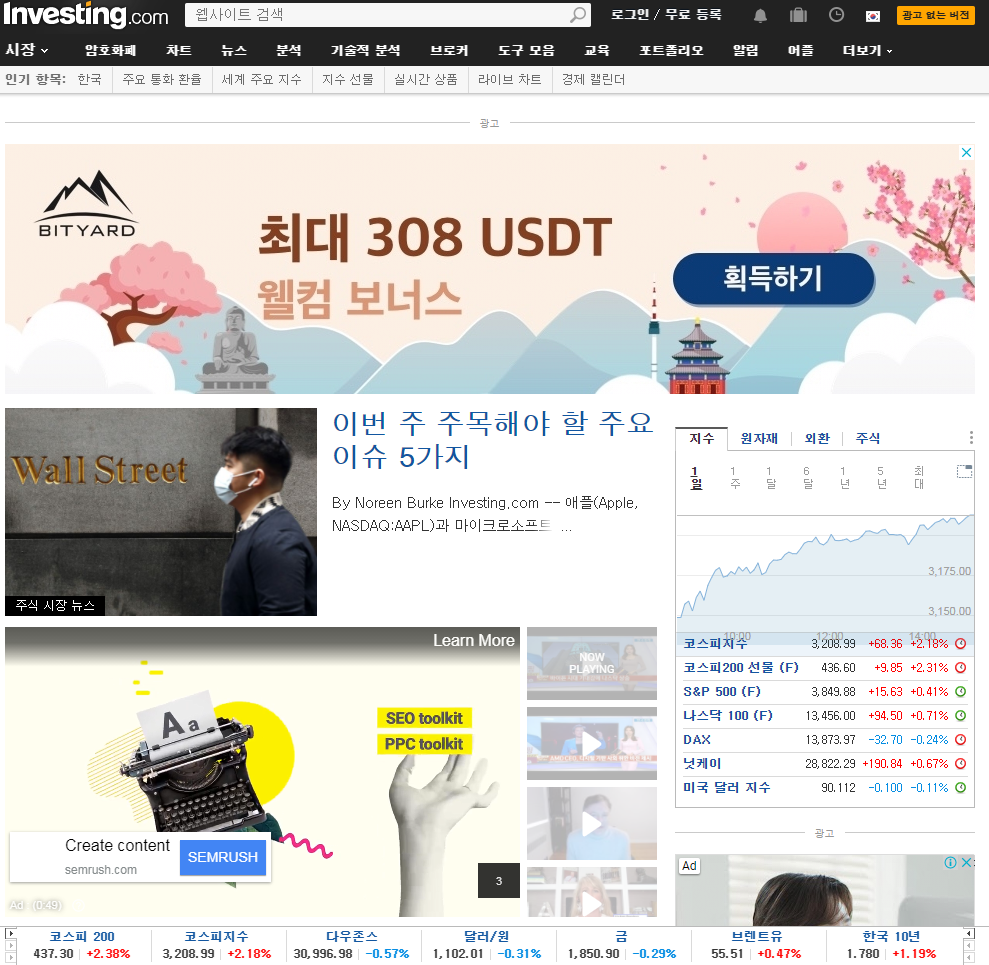Image resolution: width=989 pixels, height=965 pixels.
Task: Click the right-pointing arrow at the ticker bar's left end
Action: [10, 933]
